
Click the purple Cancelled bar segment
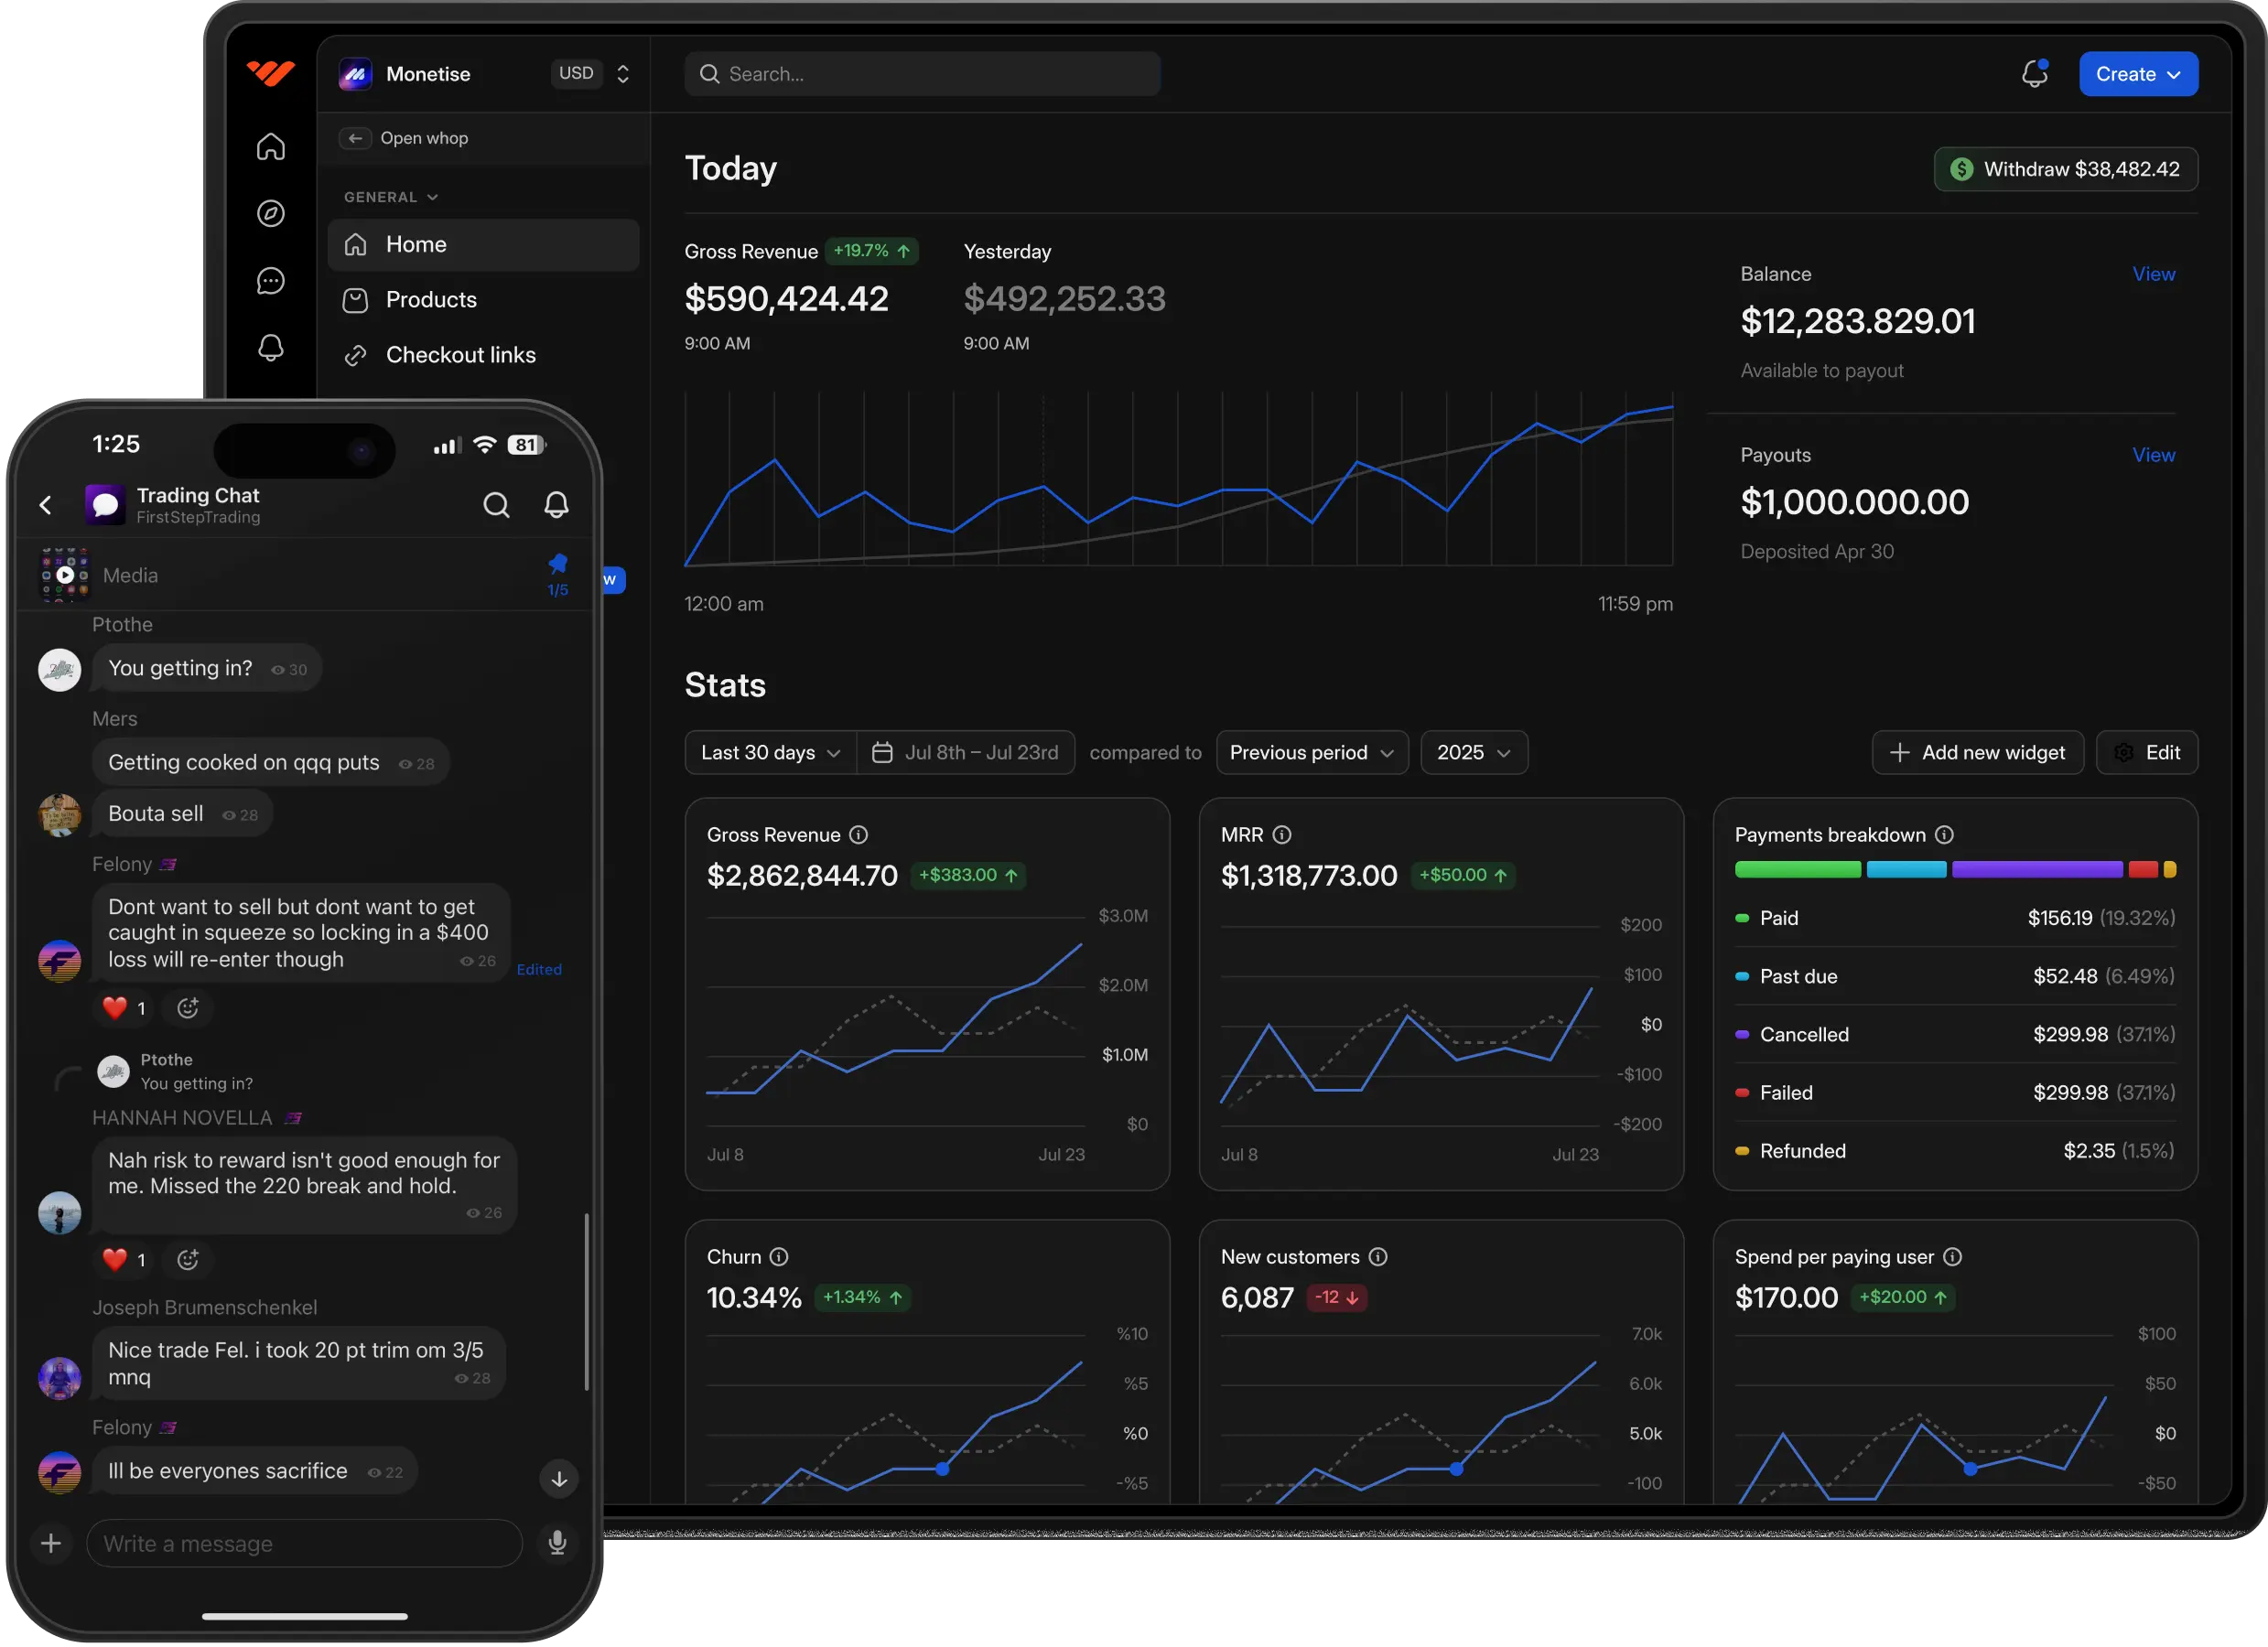point(2036,870)
